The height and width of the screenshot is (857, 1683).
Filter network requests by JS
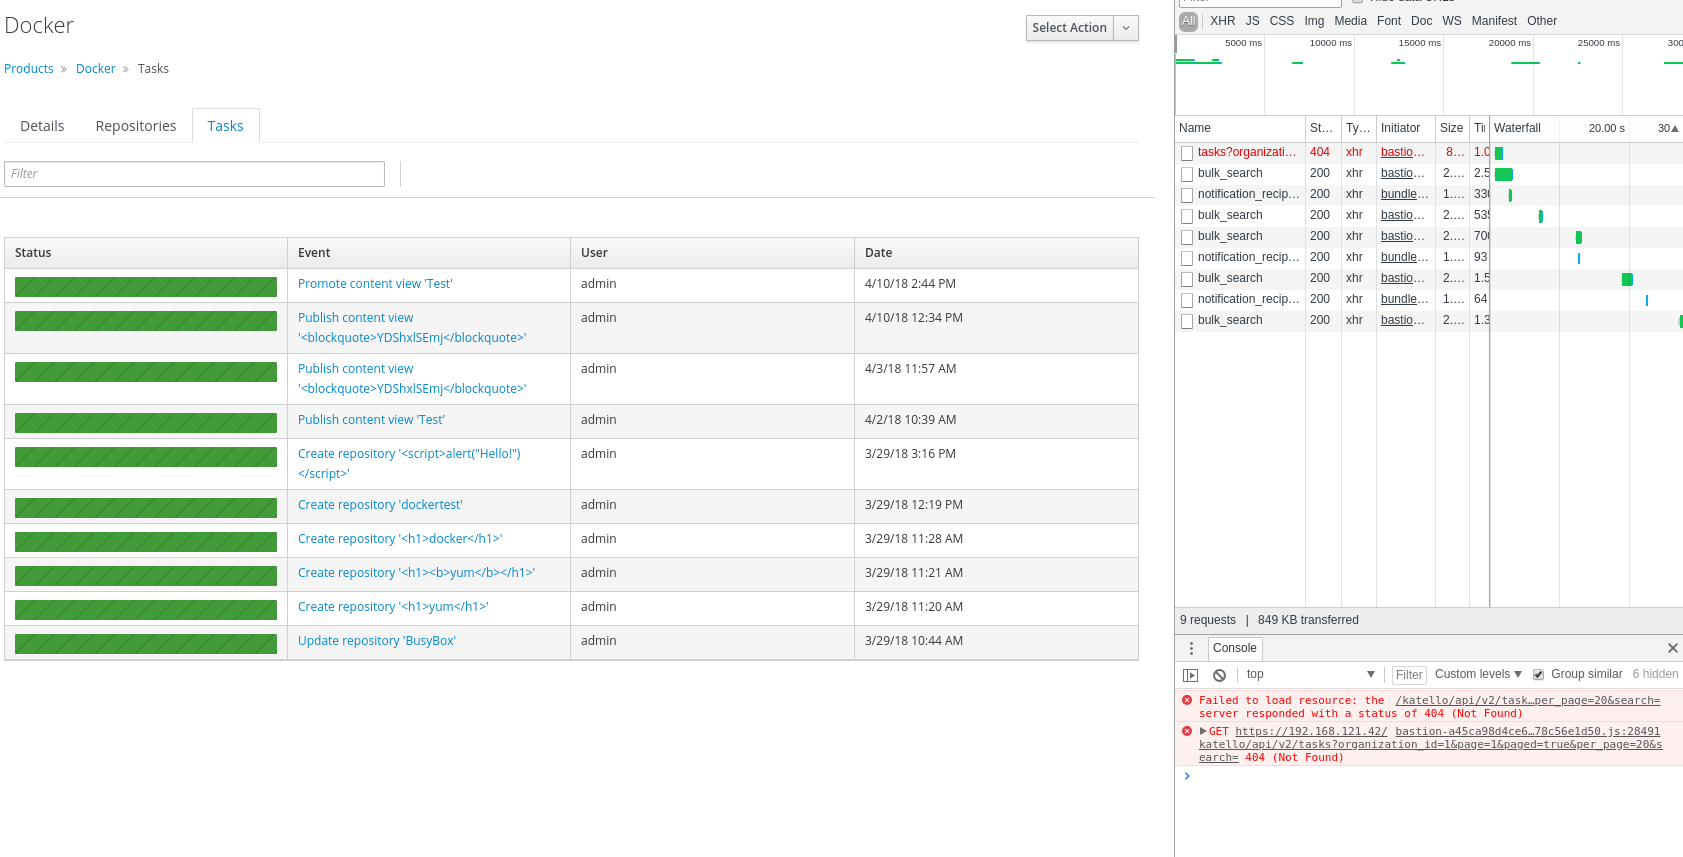pyautogui.click(x=1252, y=21)
